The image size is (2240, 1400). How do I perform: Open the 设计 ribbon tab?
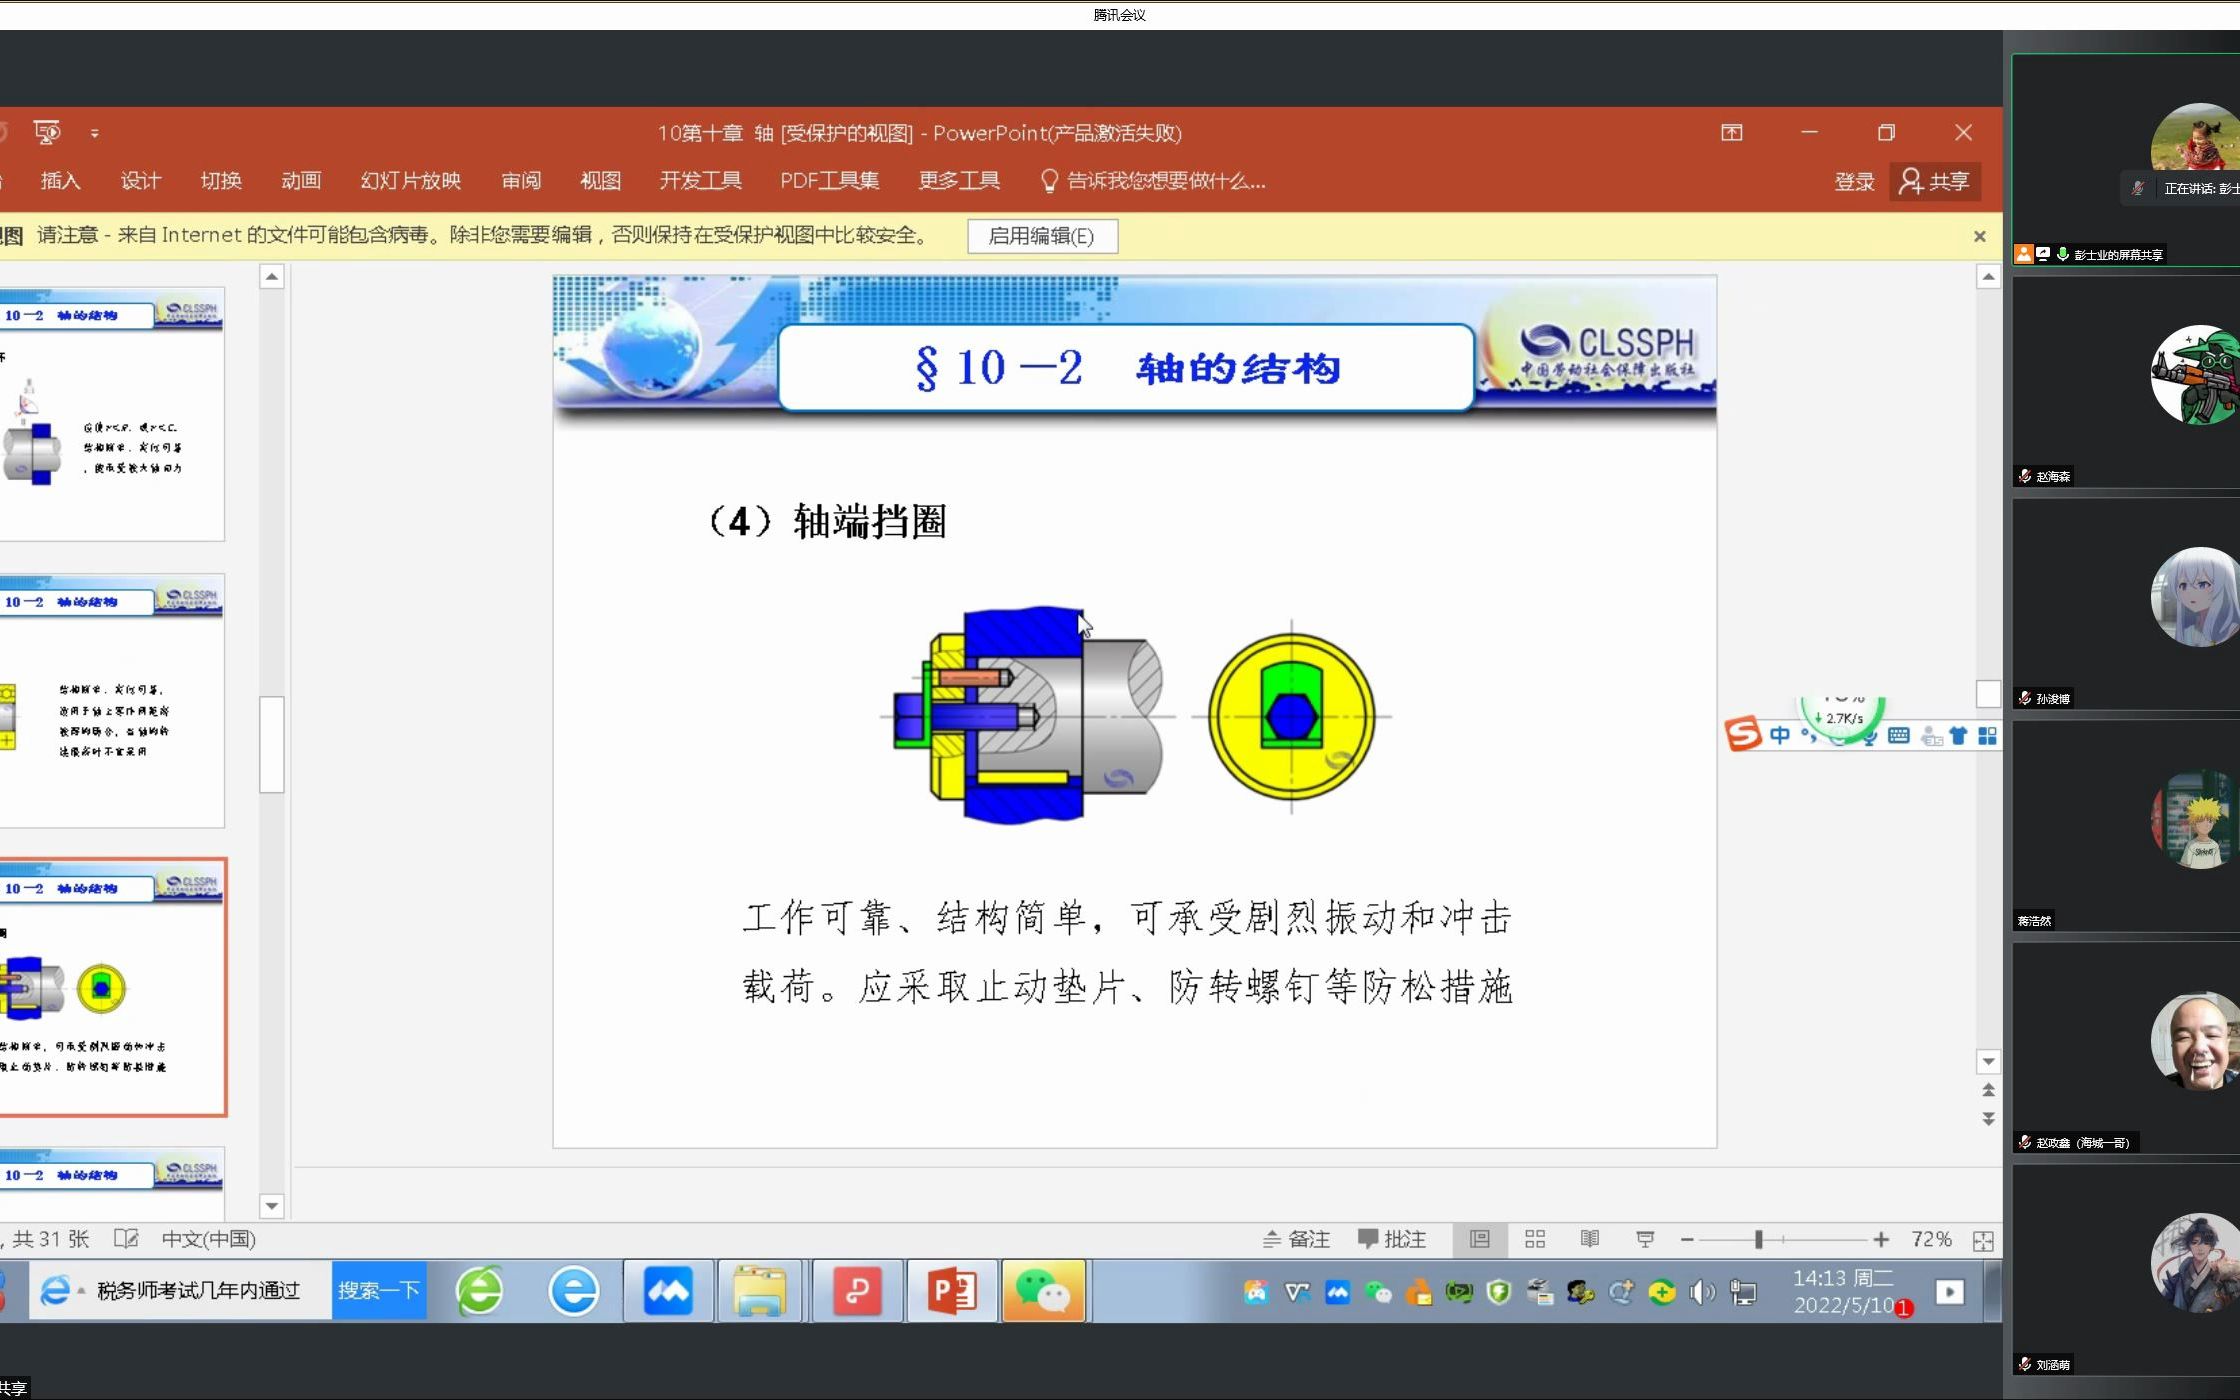[x=140, y=181]
